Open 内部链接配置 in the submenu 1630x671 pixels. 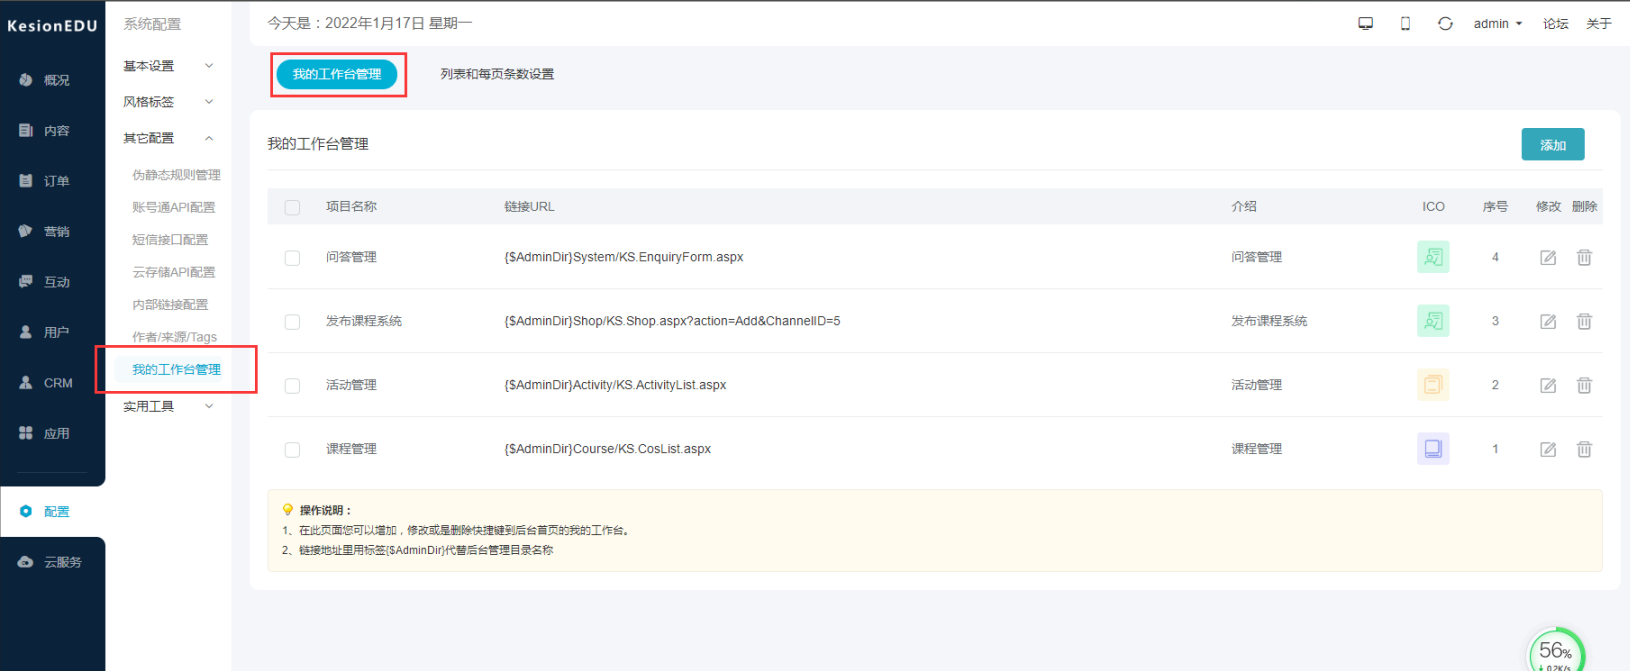[170, 305]
